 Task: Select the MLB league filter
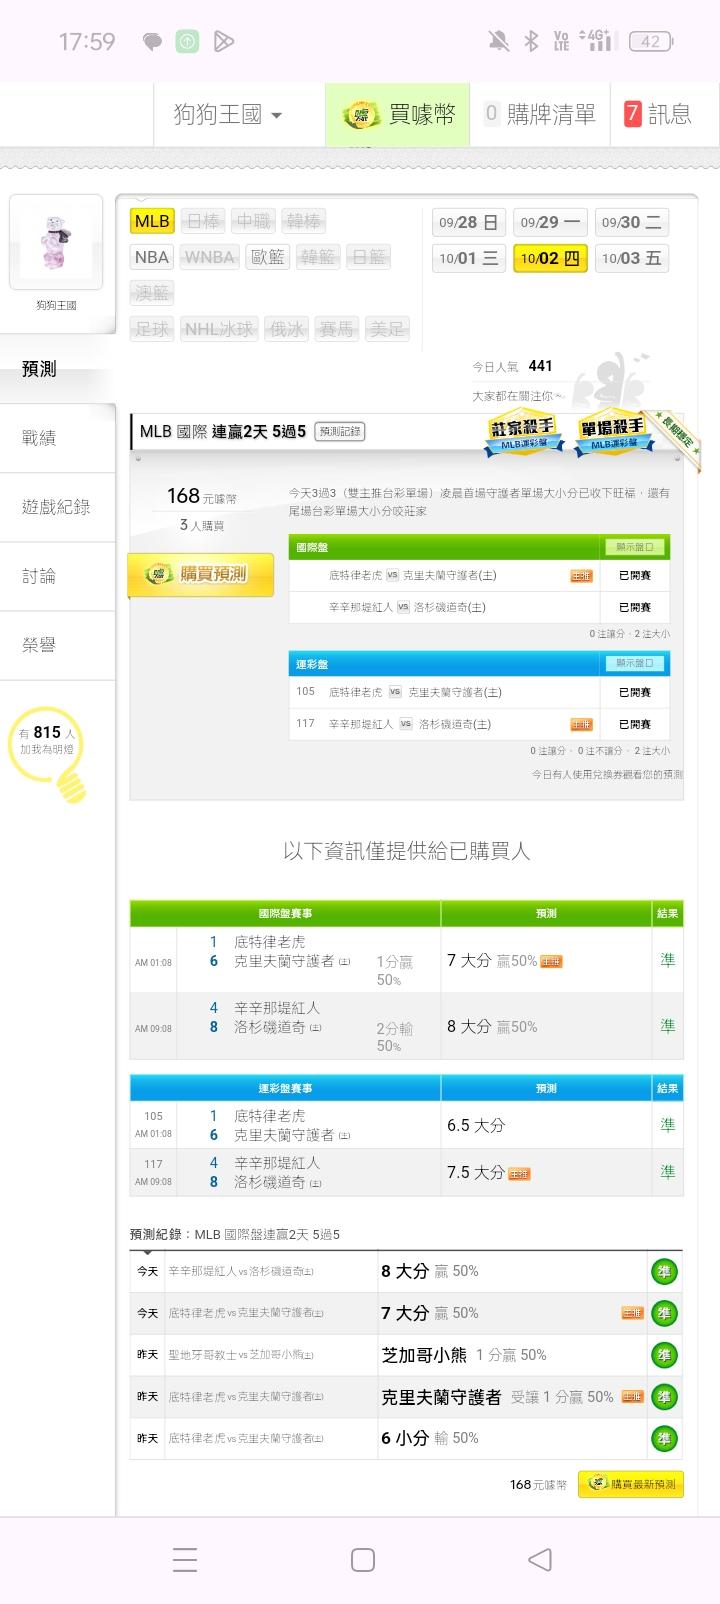tap(152, 221)
